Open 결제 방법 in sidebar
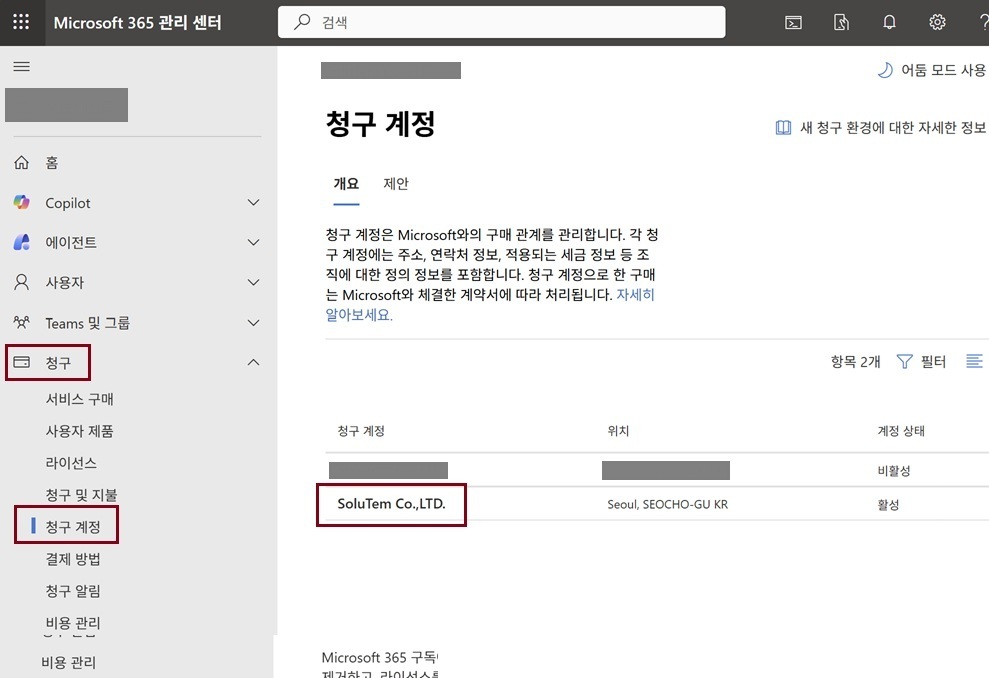 [73, 559]
